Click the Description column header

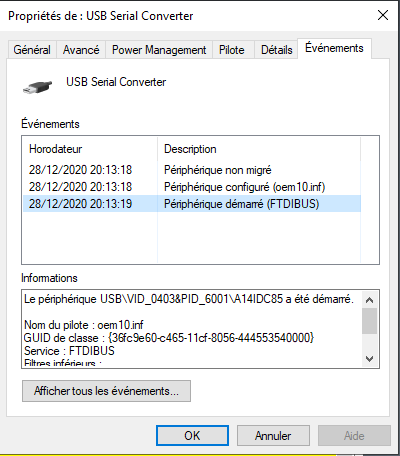[259, 149]
